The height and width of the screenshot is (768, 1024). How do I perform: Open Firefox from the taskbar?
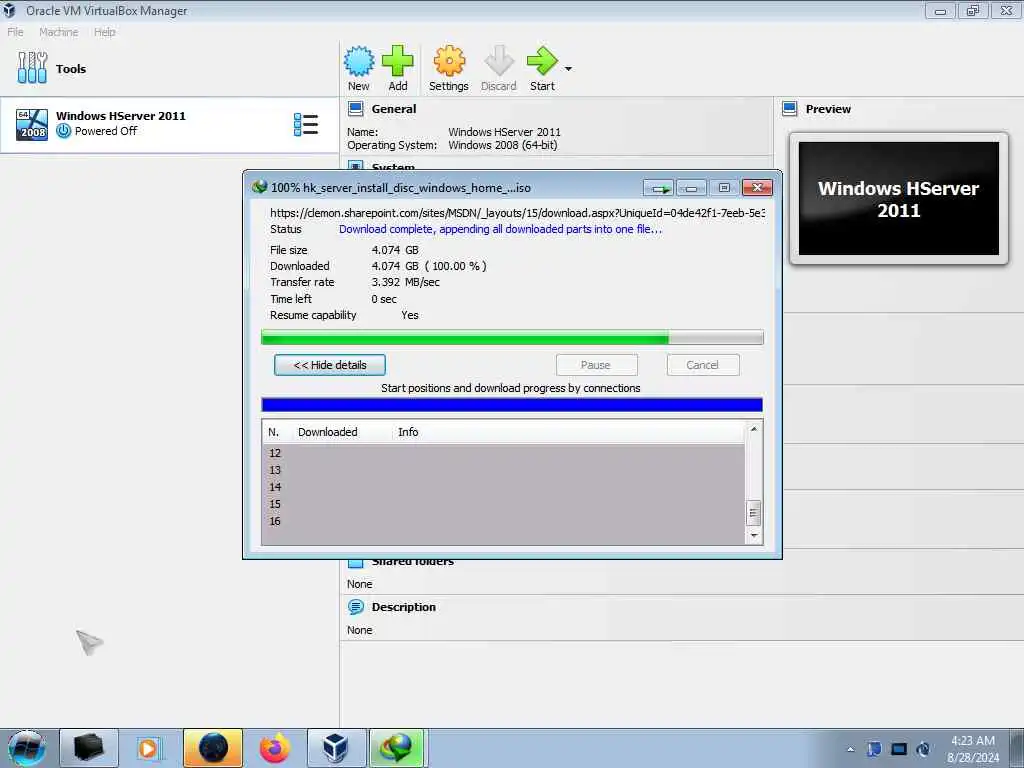click(x=275, y=748)
